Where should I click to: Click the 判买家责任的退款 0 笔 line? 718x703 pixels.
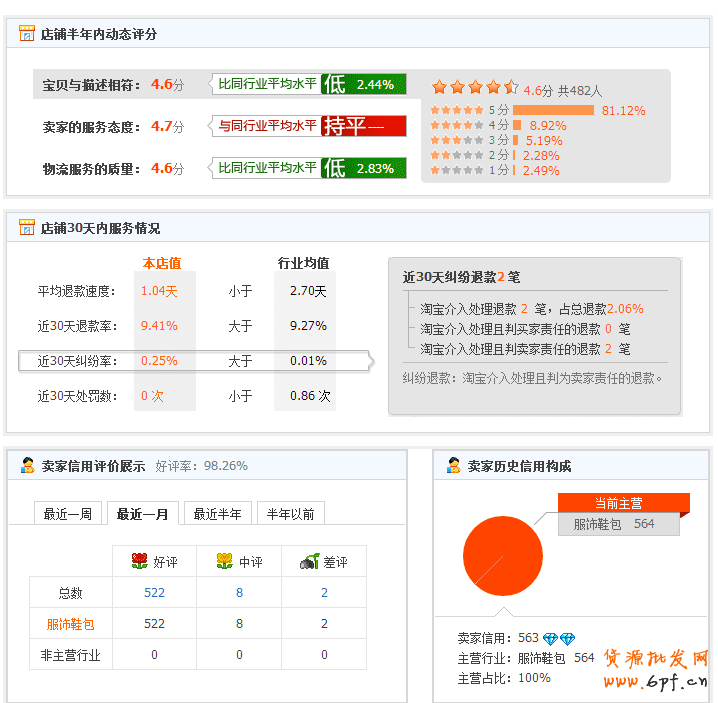[525, 329]
